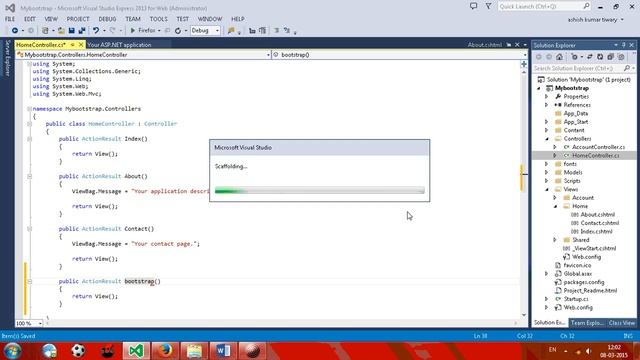Click the Browser Refresh icon in toolbar

click(x=178, y=31)
